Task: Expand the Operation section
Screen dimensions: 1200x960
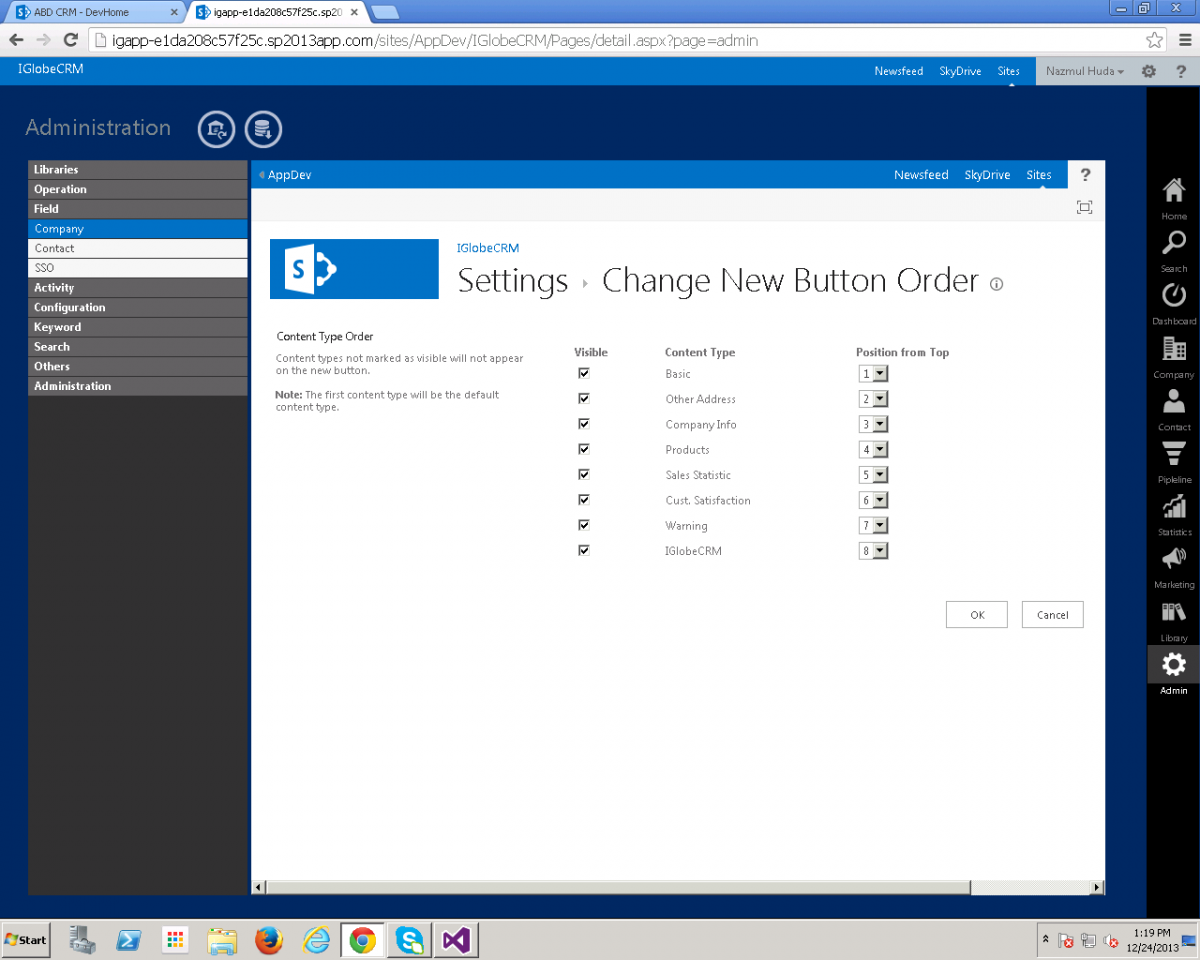Action: 138,189
